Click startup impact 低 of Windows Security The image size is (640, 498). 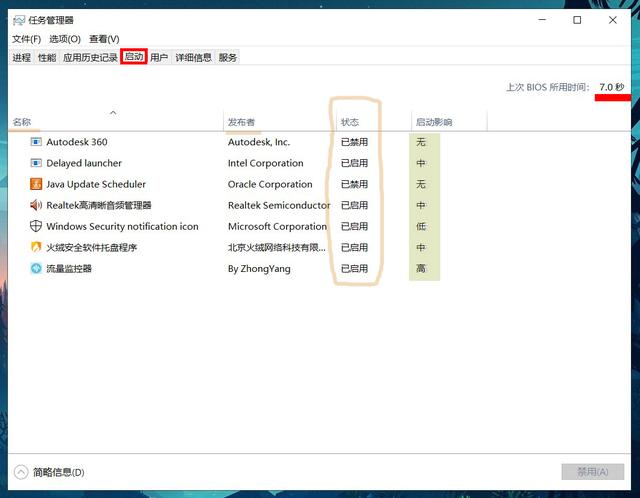[x=421, y=226]
